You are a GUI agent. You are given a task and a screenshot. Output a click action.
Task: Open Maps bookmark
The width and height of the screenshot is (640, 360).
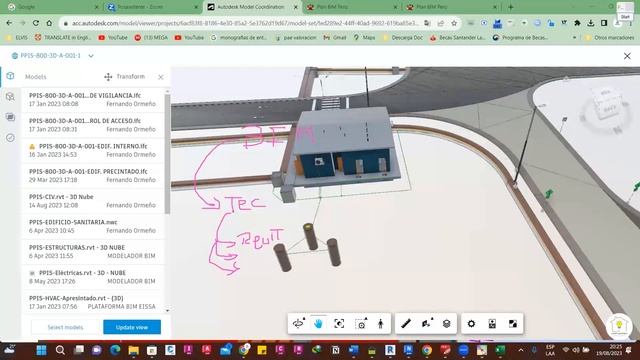tap(364, 38)
